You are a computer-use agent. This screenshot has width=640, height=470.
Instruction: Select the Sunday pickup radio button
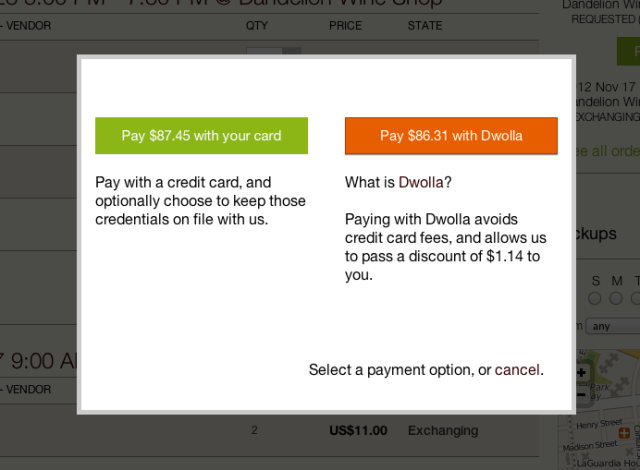click(596, 298)
